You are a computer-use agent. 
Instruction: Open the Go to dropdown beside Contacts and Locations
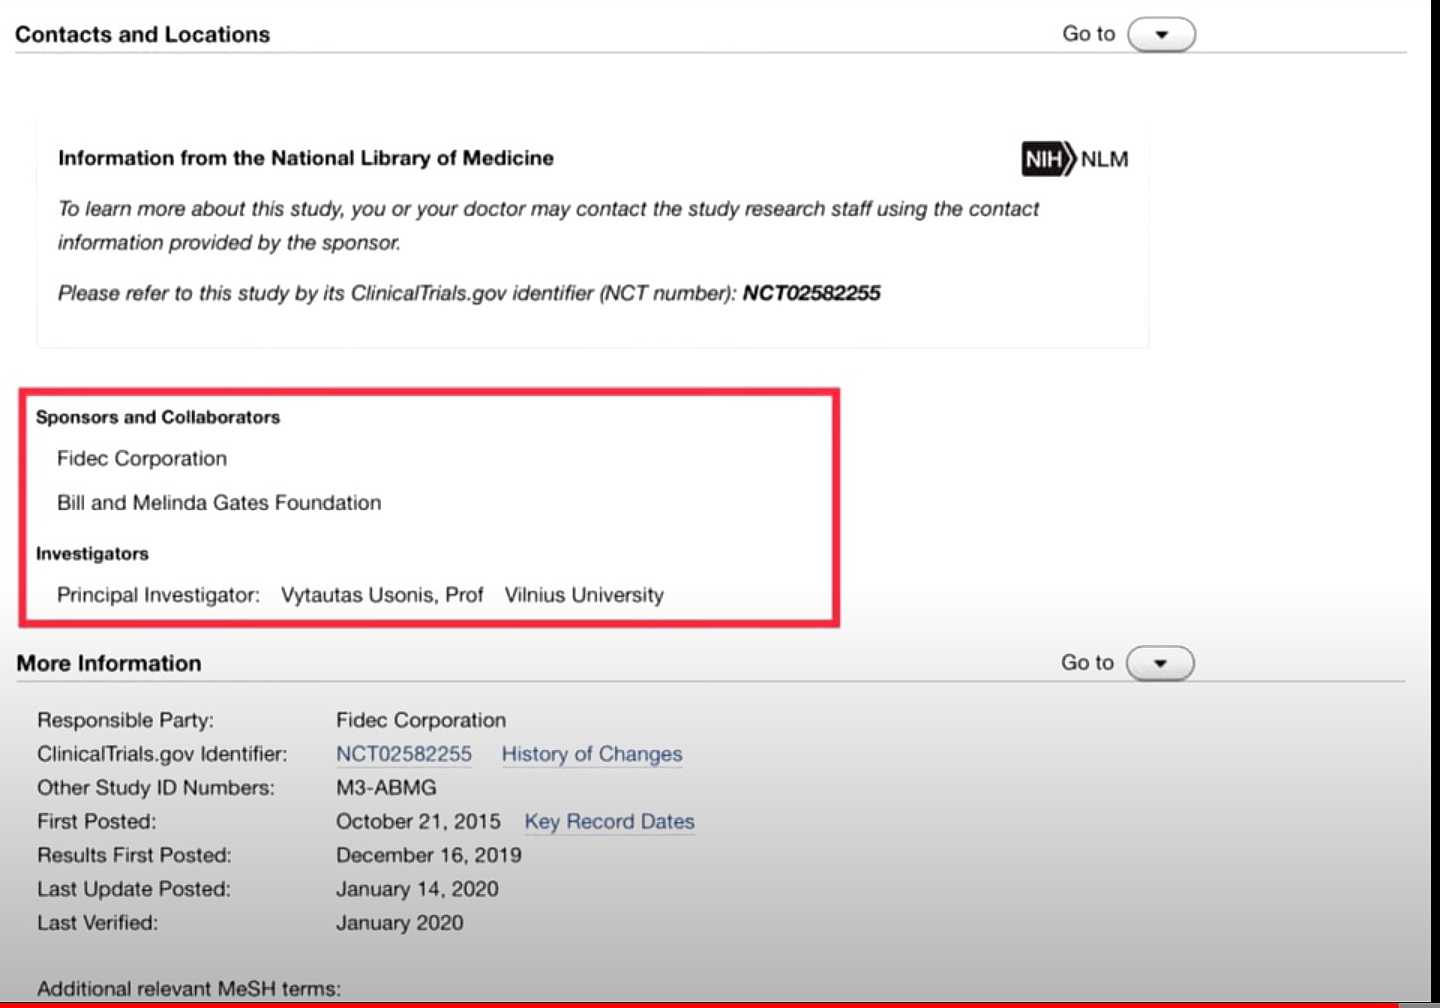(1161, 34)
